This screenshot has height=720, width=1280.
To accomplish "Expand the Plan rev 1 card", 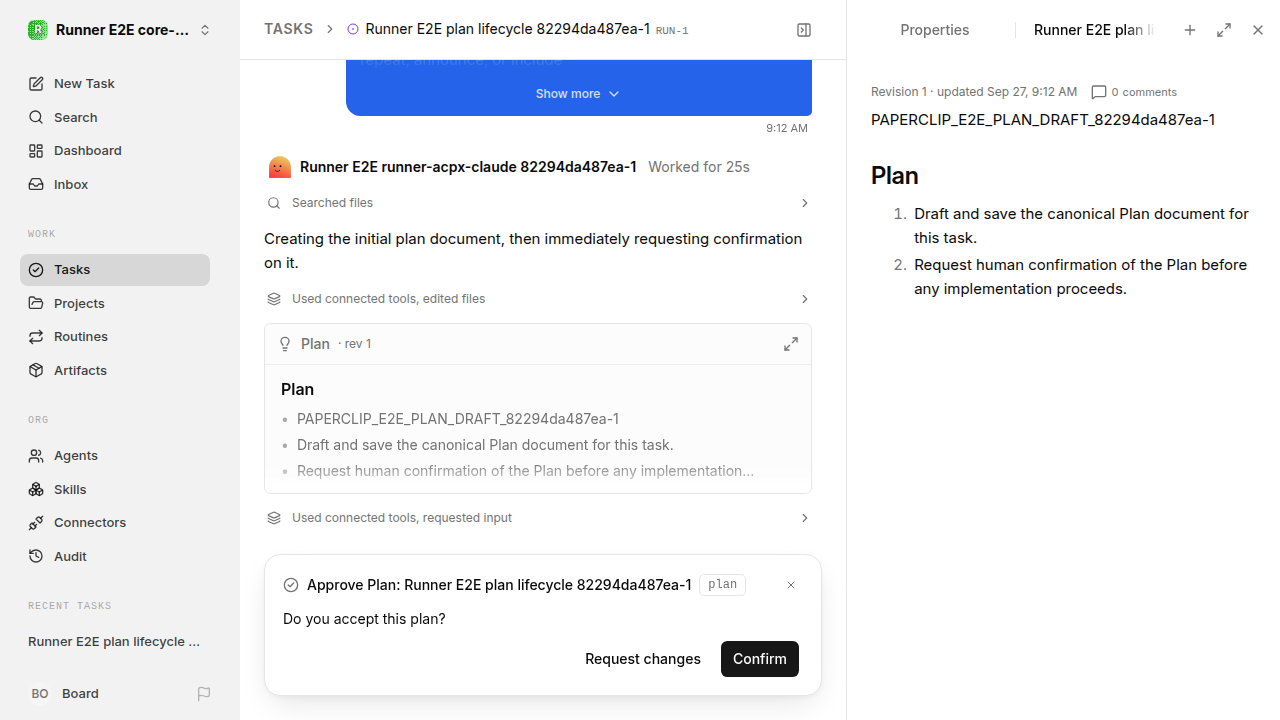I will coord(791,344).
